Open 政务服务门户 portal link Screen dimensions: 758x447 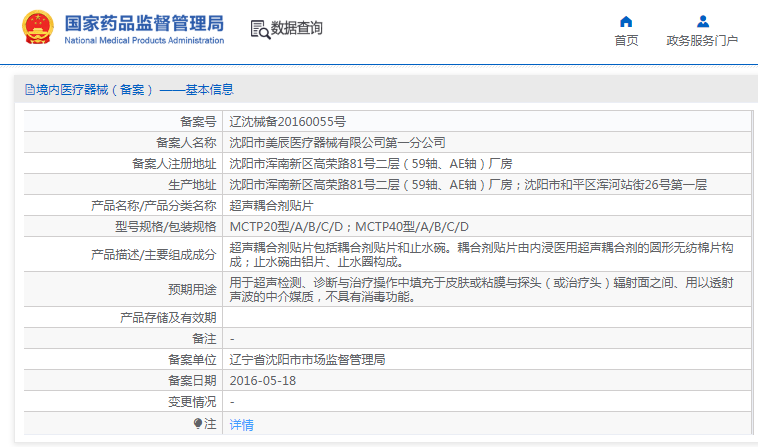(x=702, y=41)
